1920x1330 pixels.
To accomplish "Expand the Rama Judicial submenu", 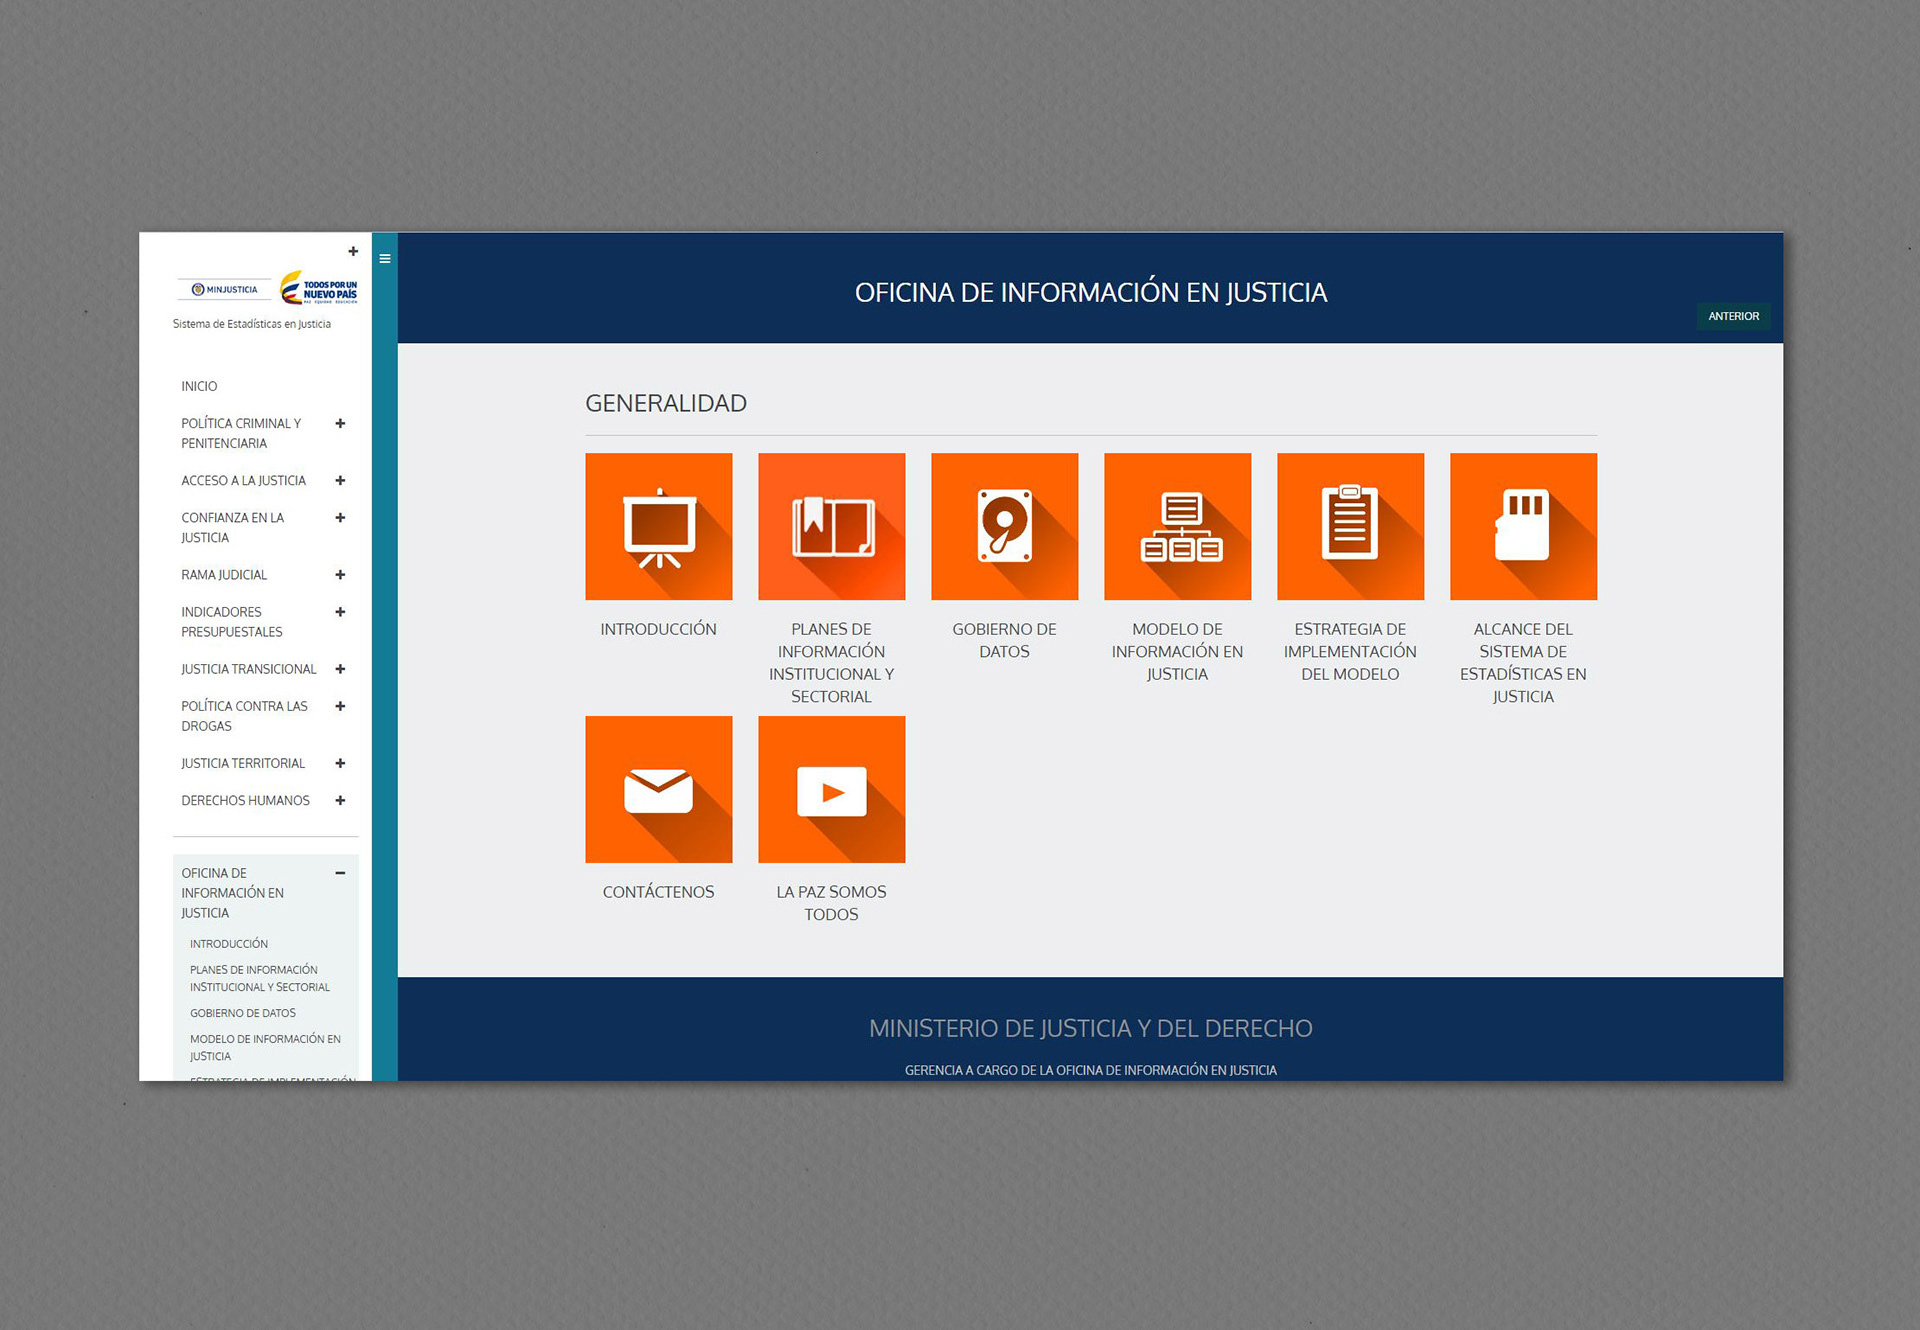I will 340,575.
